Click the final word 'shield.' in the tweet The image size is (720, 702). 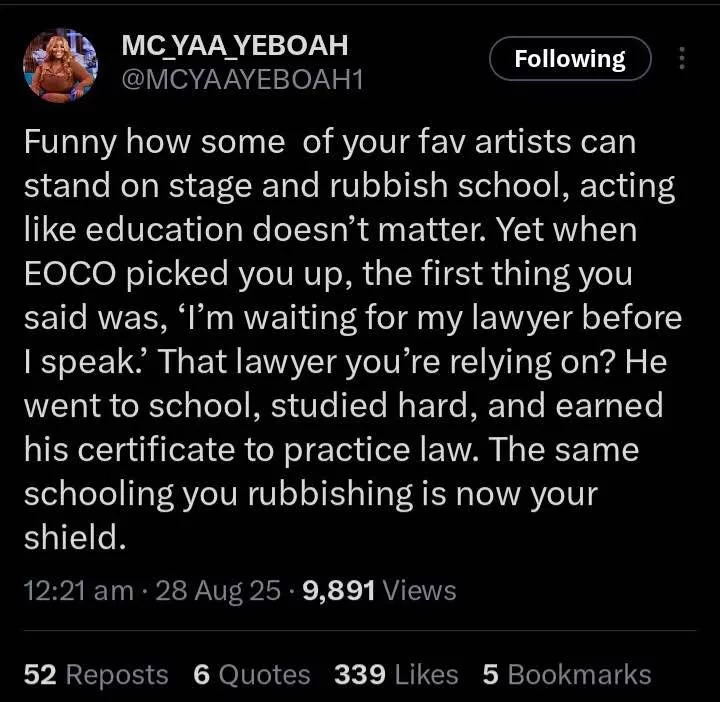tap(75, 537)
